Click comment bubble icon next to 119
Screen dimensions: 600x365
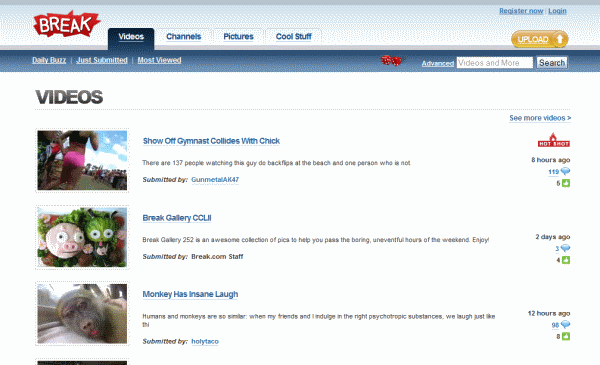point(565,171)
